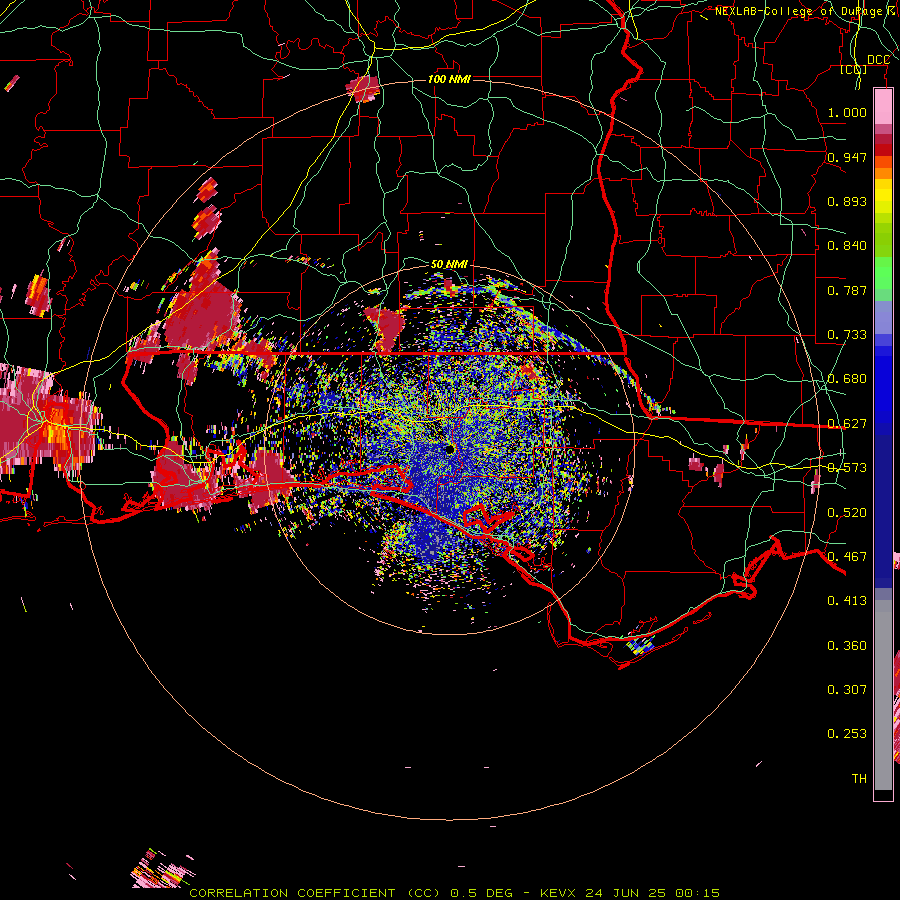The image size is (900, 900).
Task: Select the 0.680 scale value
Action: (x=847, y=379)
